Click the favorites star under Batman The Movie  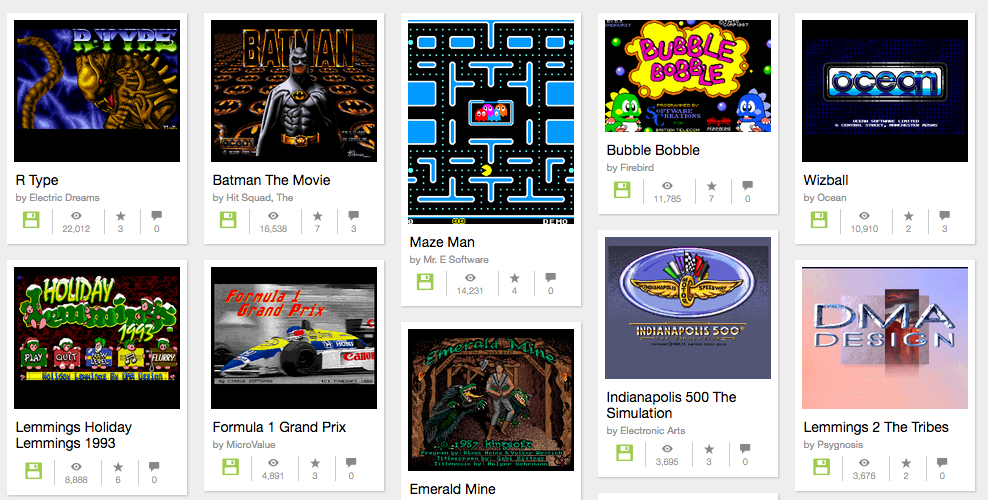point(318,216)
